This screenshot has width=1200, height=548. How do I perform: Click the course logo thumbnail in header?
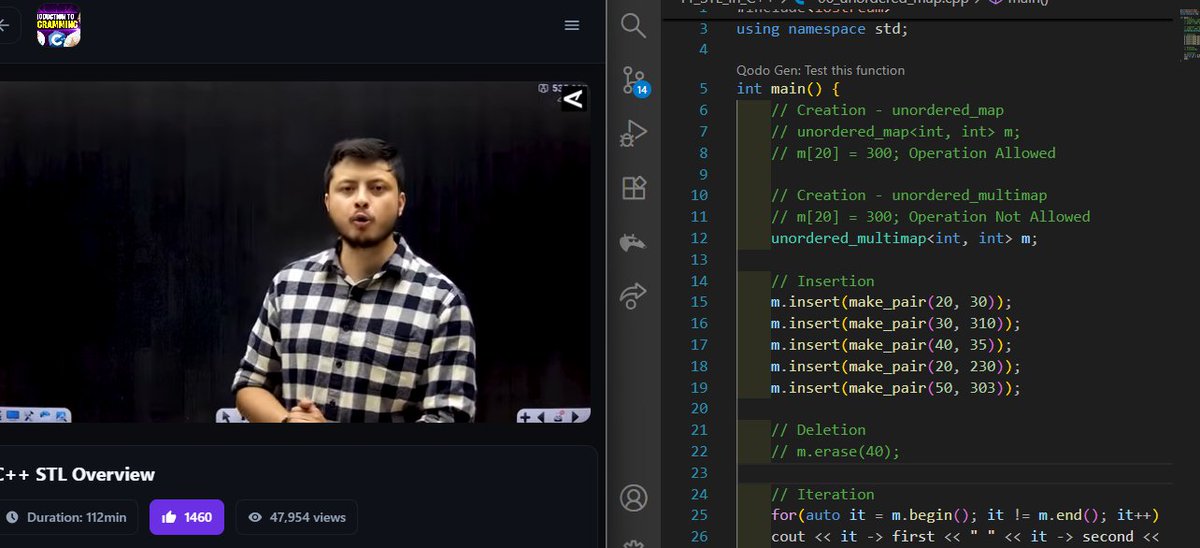[58, 25]
